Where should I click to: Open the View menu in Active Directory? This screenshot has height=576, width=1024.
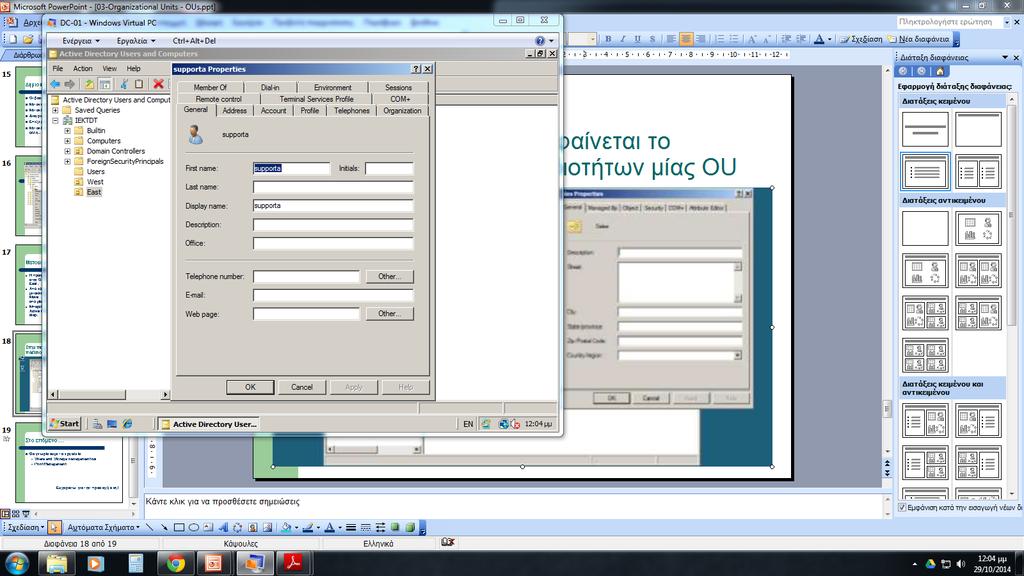(x=109, y=69)
